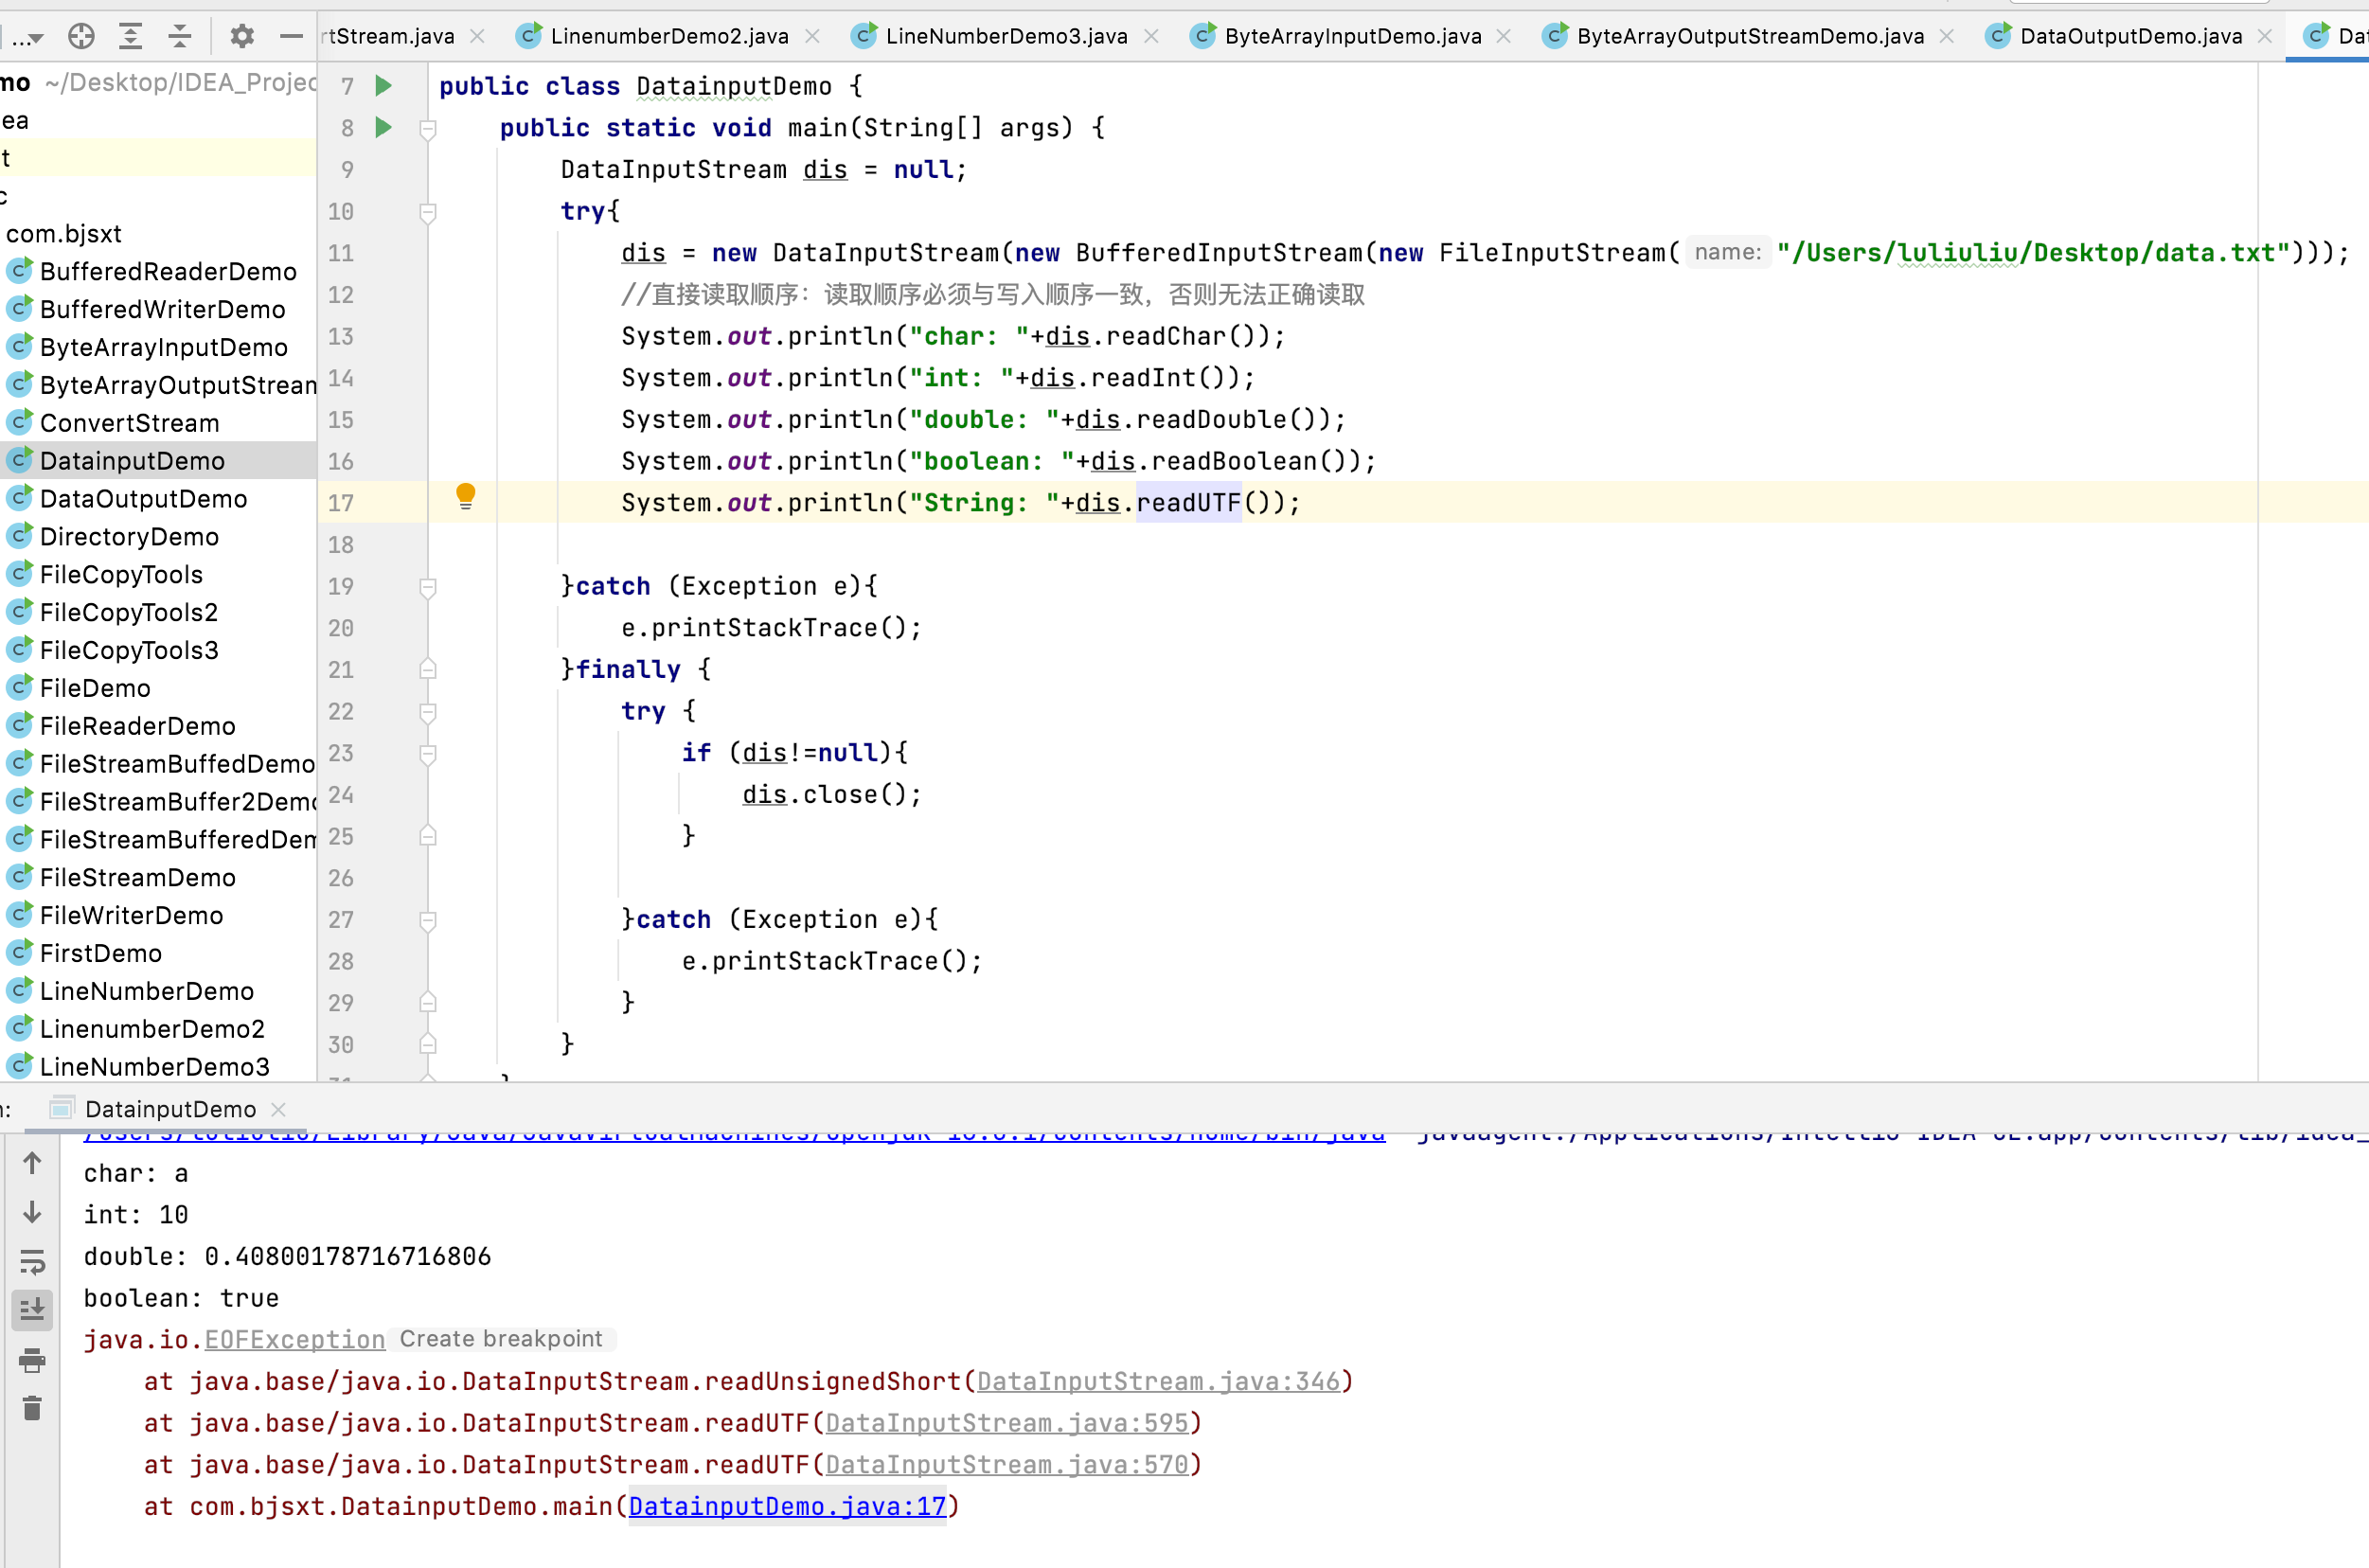Collapse the inner catch fold at line 27

point(428,920)
